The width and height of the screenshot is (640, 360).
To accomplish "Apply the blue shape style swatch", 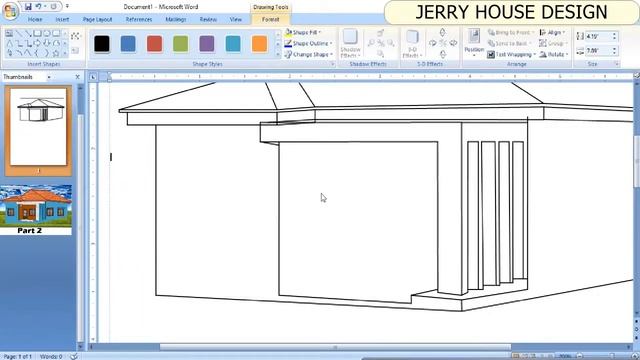I will click(x=128, y=44).
